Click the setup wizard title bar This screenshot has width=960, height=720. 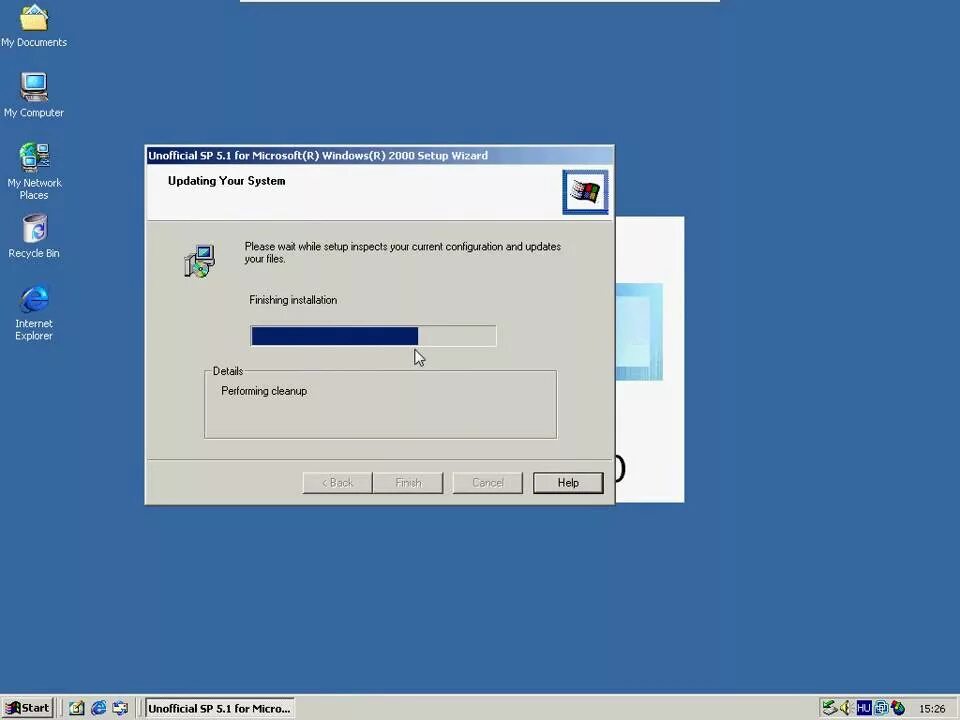[x=380, y=156]
